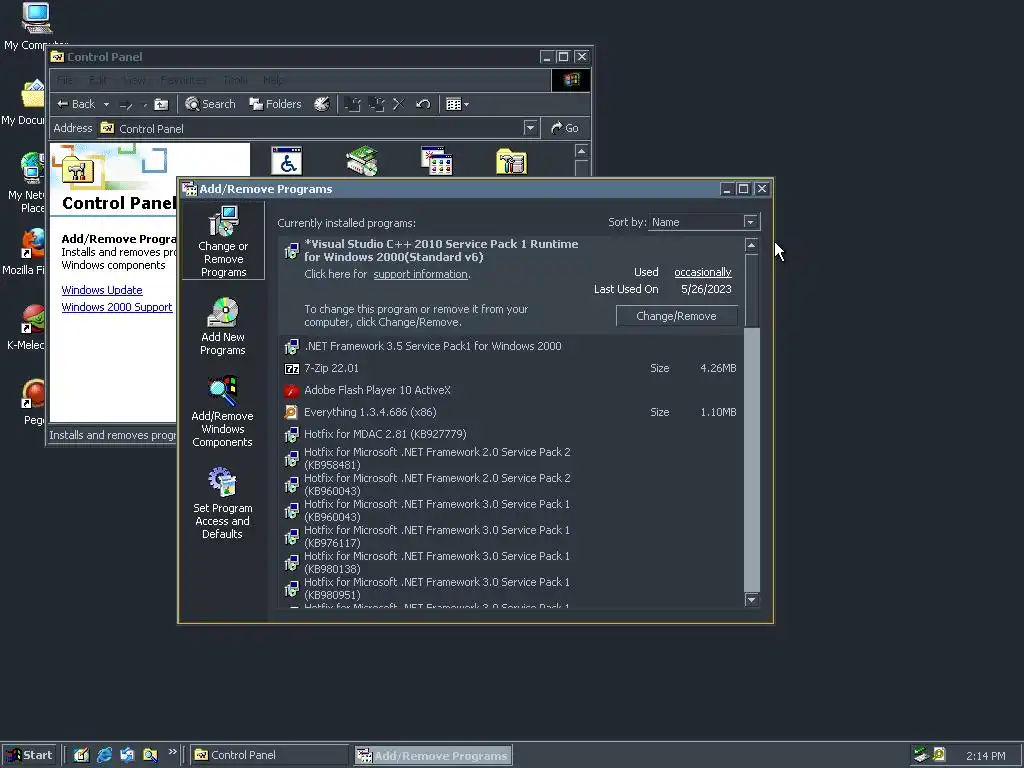Viewport: 1024px width, 768px height.
Task: Click the taskbar clock showing 2:14 PM
Action: pyautogui.click(x=985, y=756)
